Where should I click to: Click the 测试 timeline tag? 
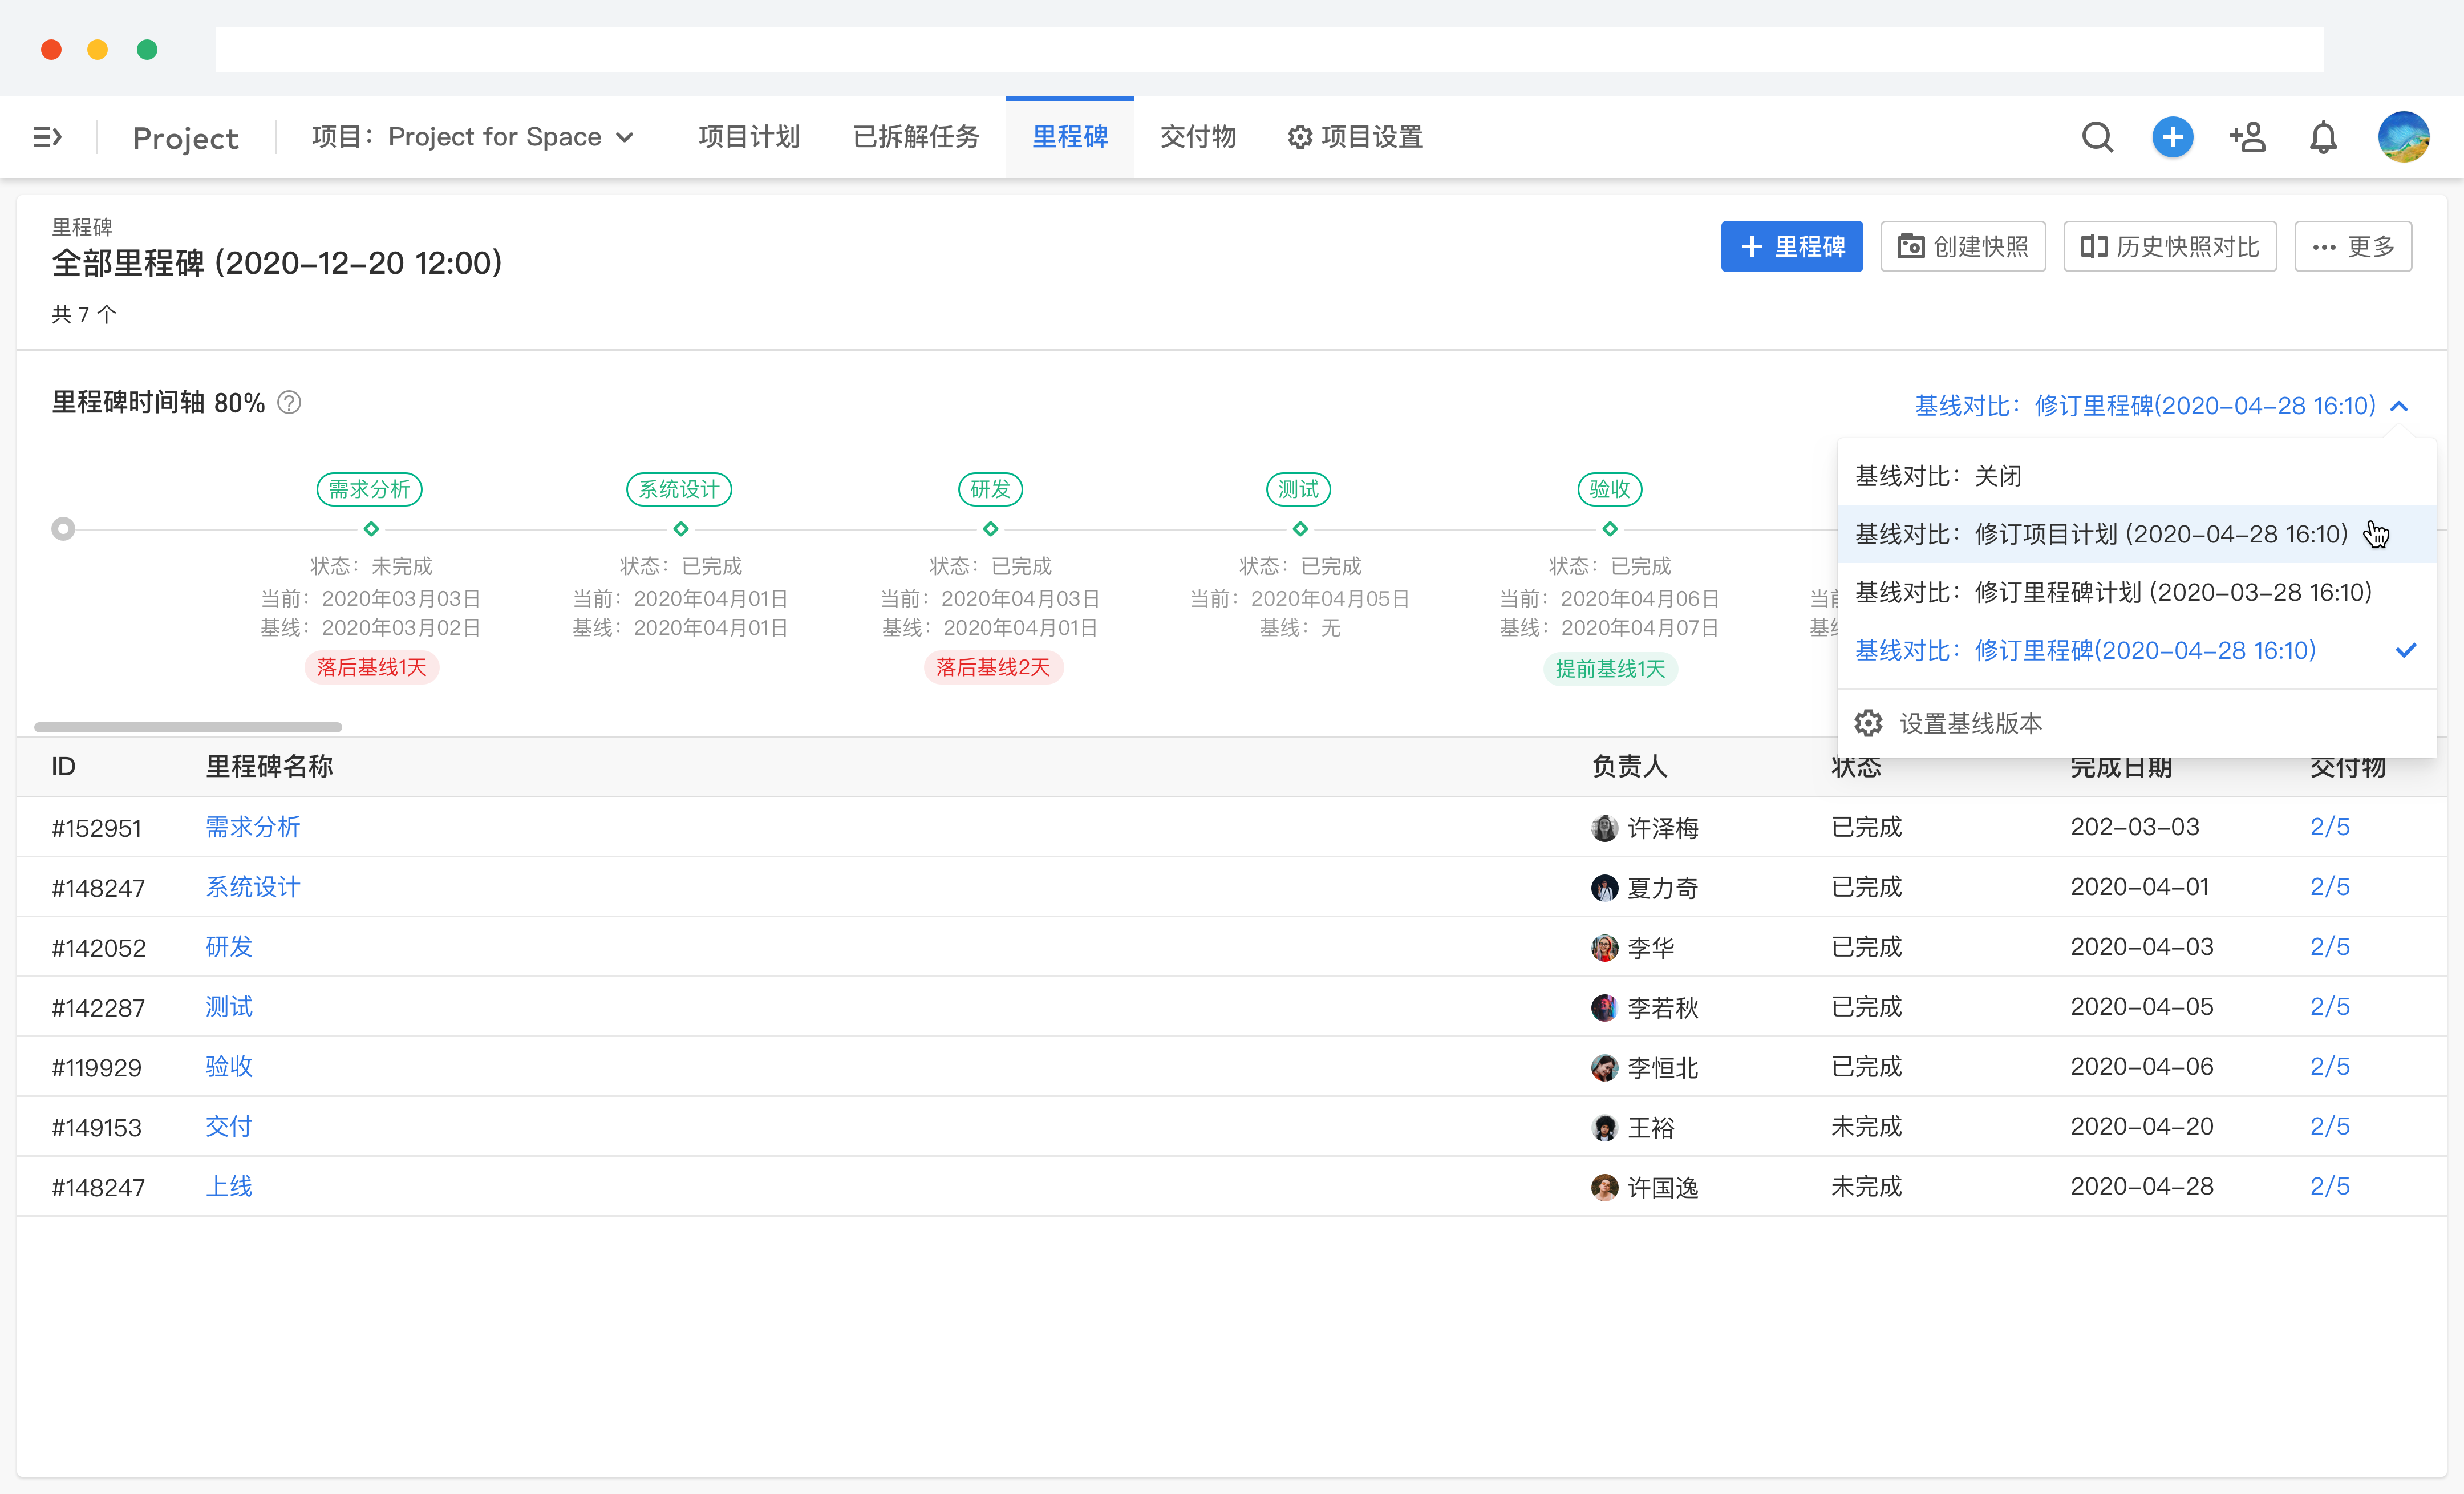[1298, 489]
